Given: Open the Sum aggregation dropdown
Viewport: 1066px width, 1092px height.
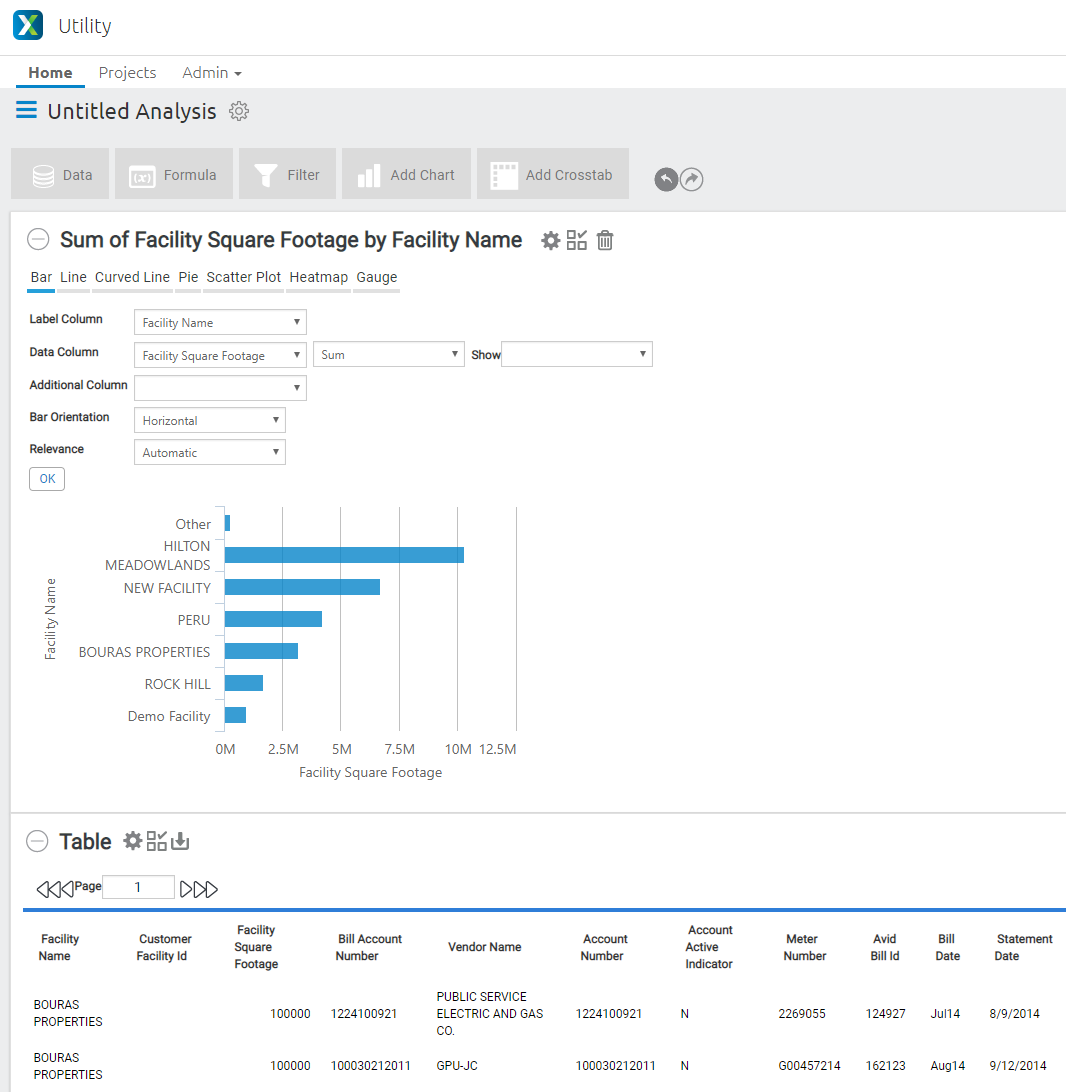Looking at the screenshot, I should (389, 354).
